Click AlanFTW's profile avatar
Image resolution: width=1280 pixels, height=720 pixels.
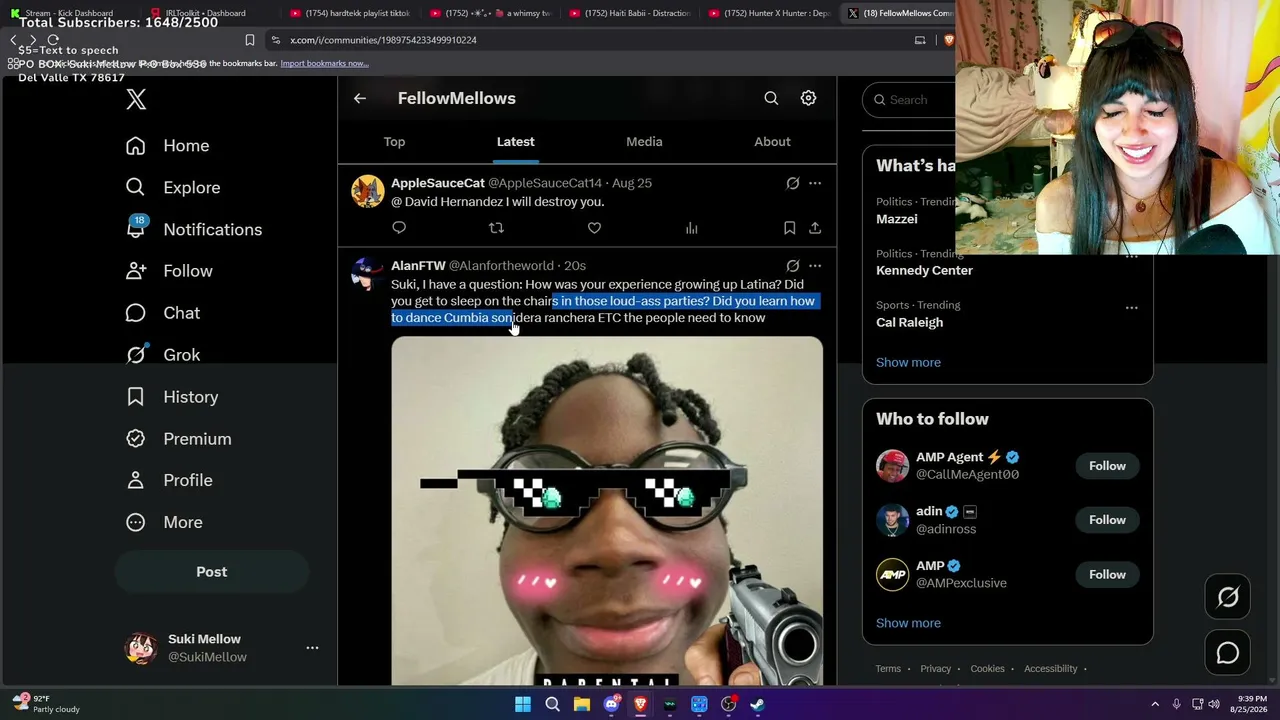pyautogui.click(x=367, y=274)
